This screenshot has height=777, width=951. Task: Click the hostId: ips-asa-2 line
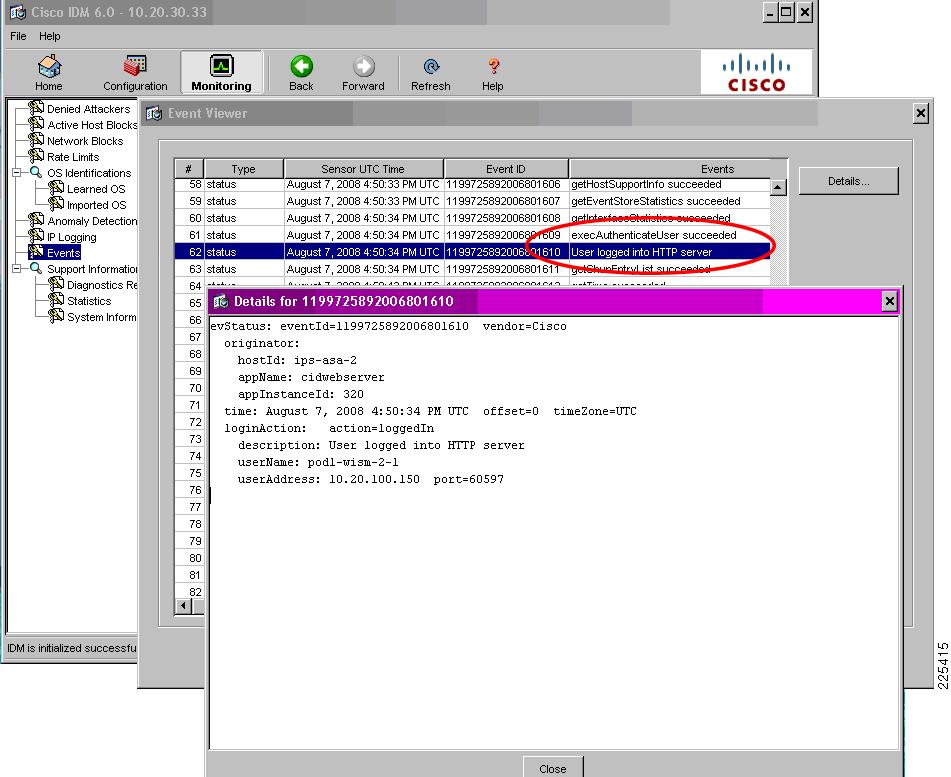[297, 360]
